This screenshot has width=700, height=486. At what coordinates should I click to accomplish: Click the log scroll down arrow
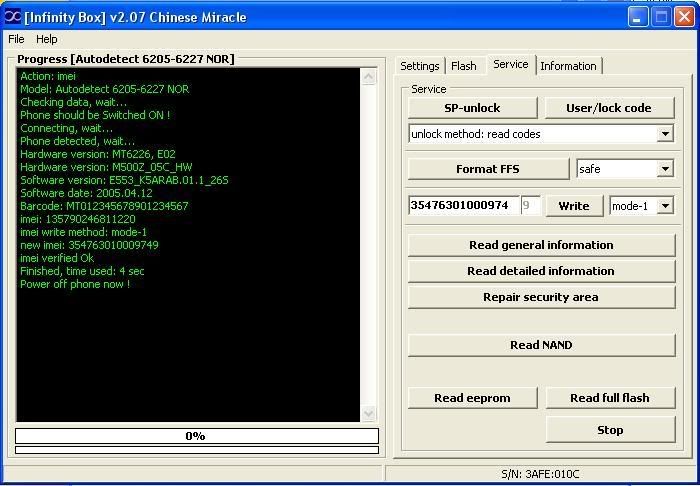(368, 413)
